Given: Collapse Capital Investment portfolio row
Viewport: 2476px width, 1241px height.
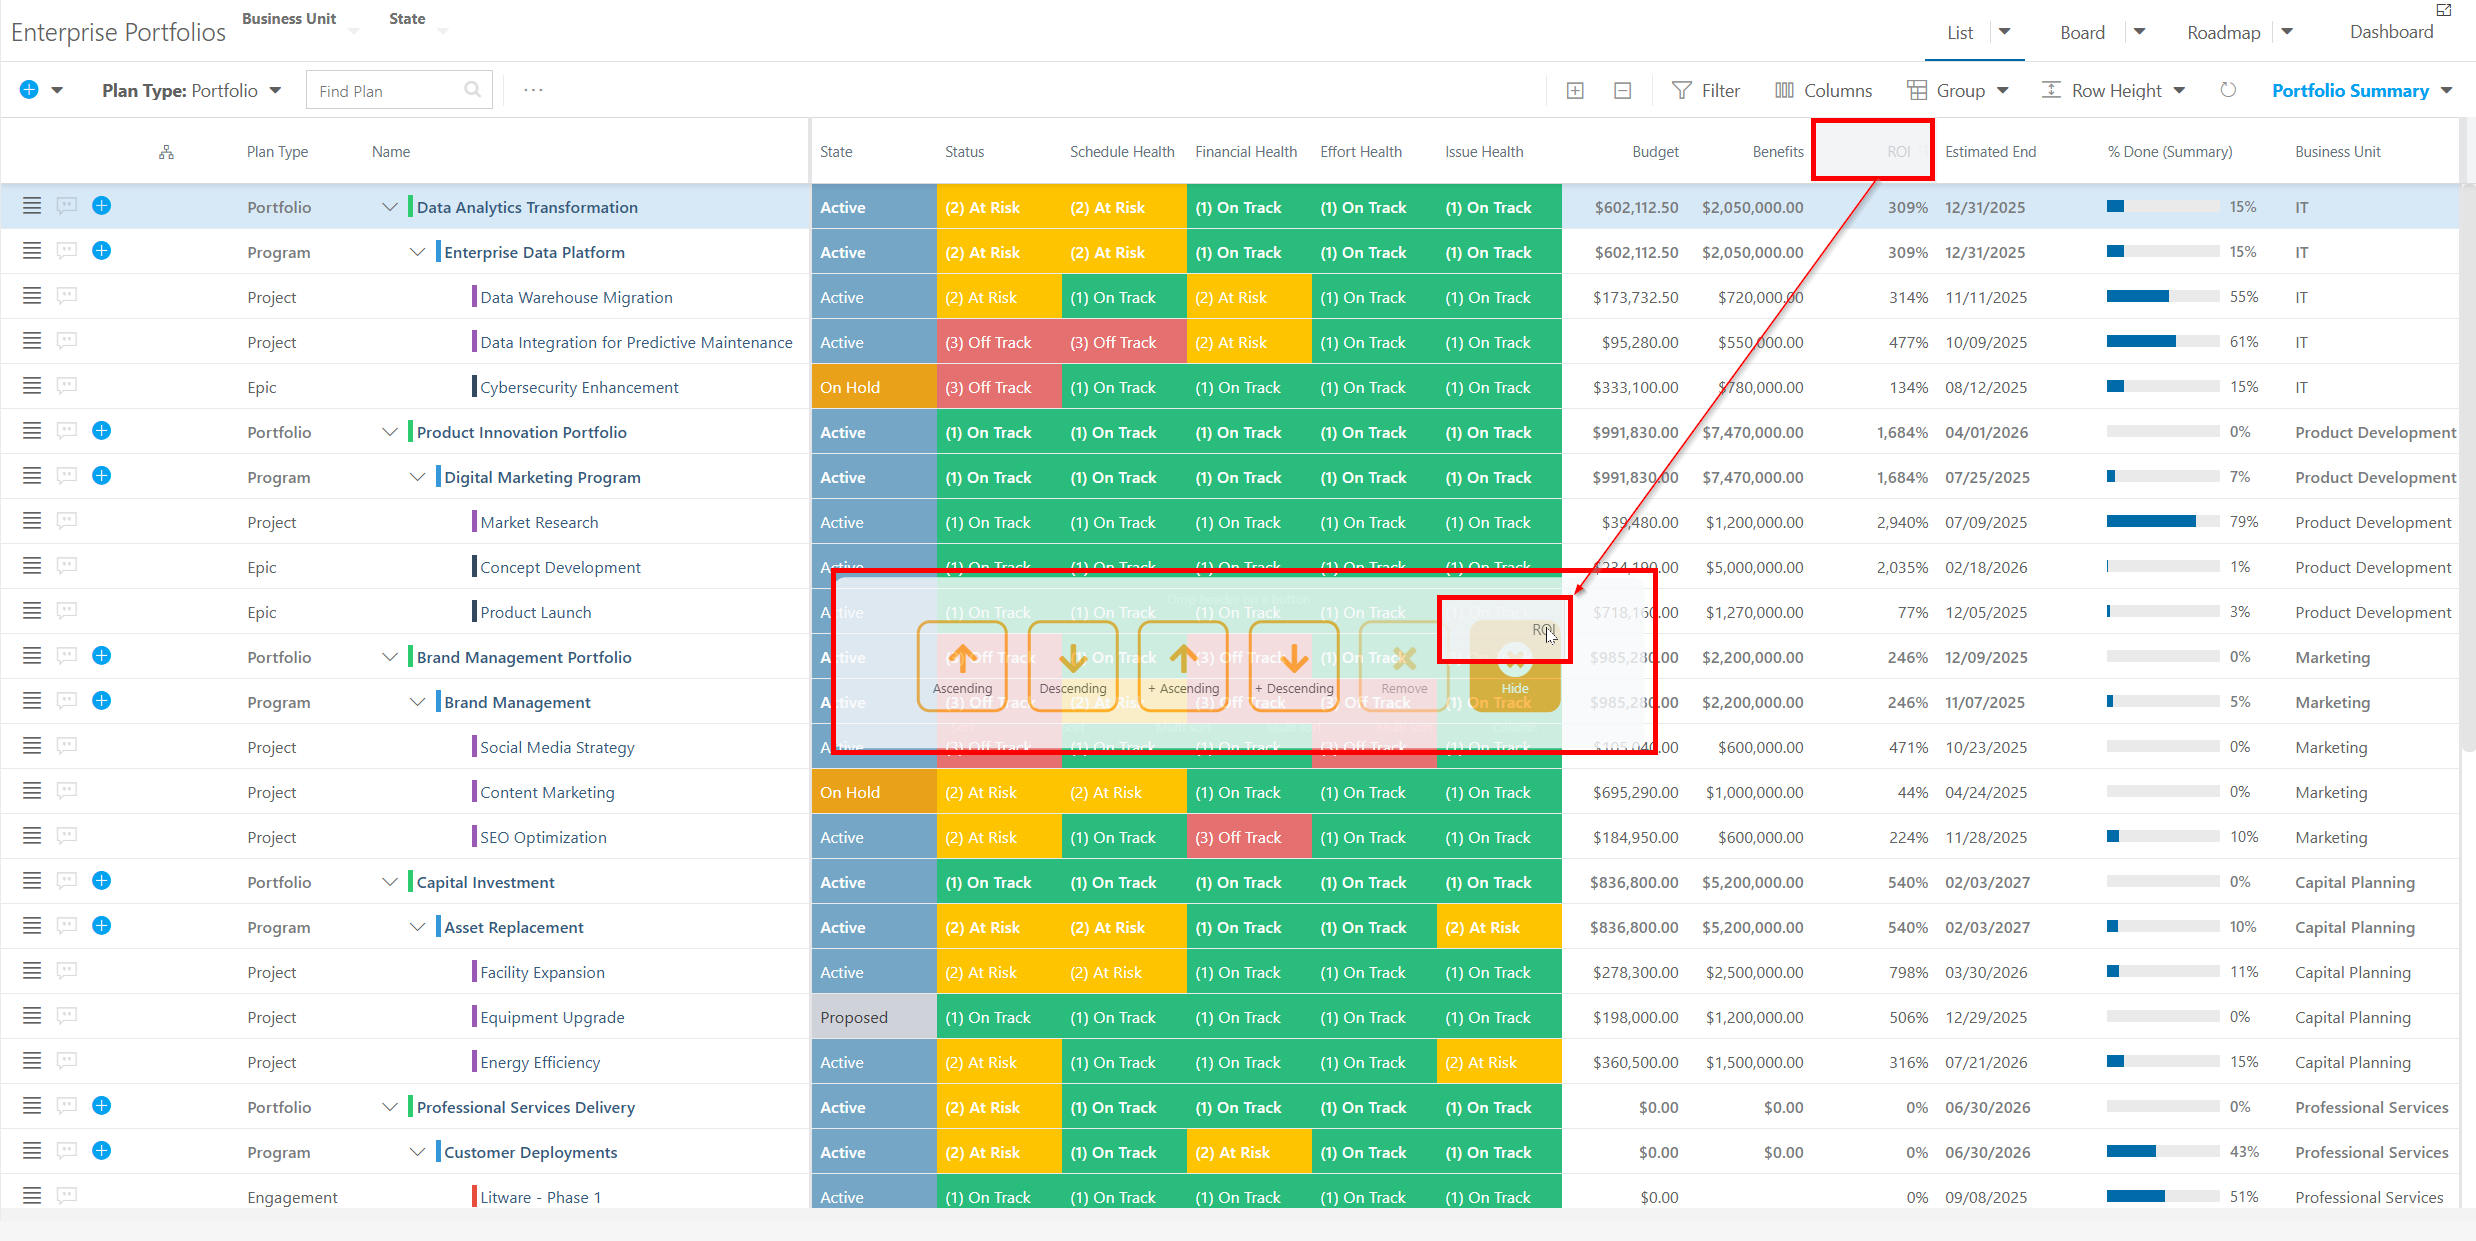Looking at the screenshot, I should click(390, 882).
